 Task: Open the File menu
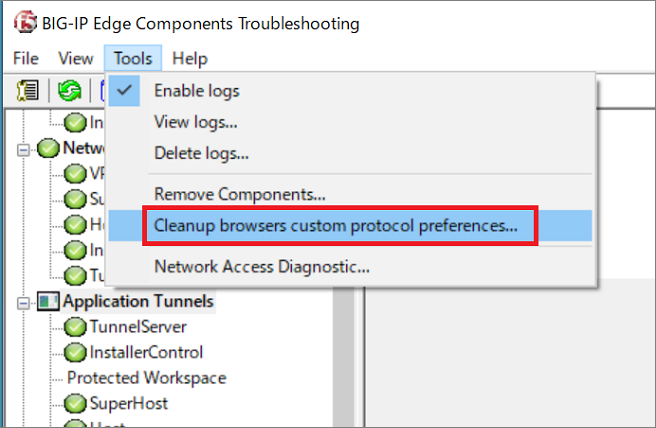click(x=26, y=58)
